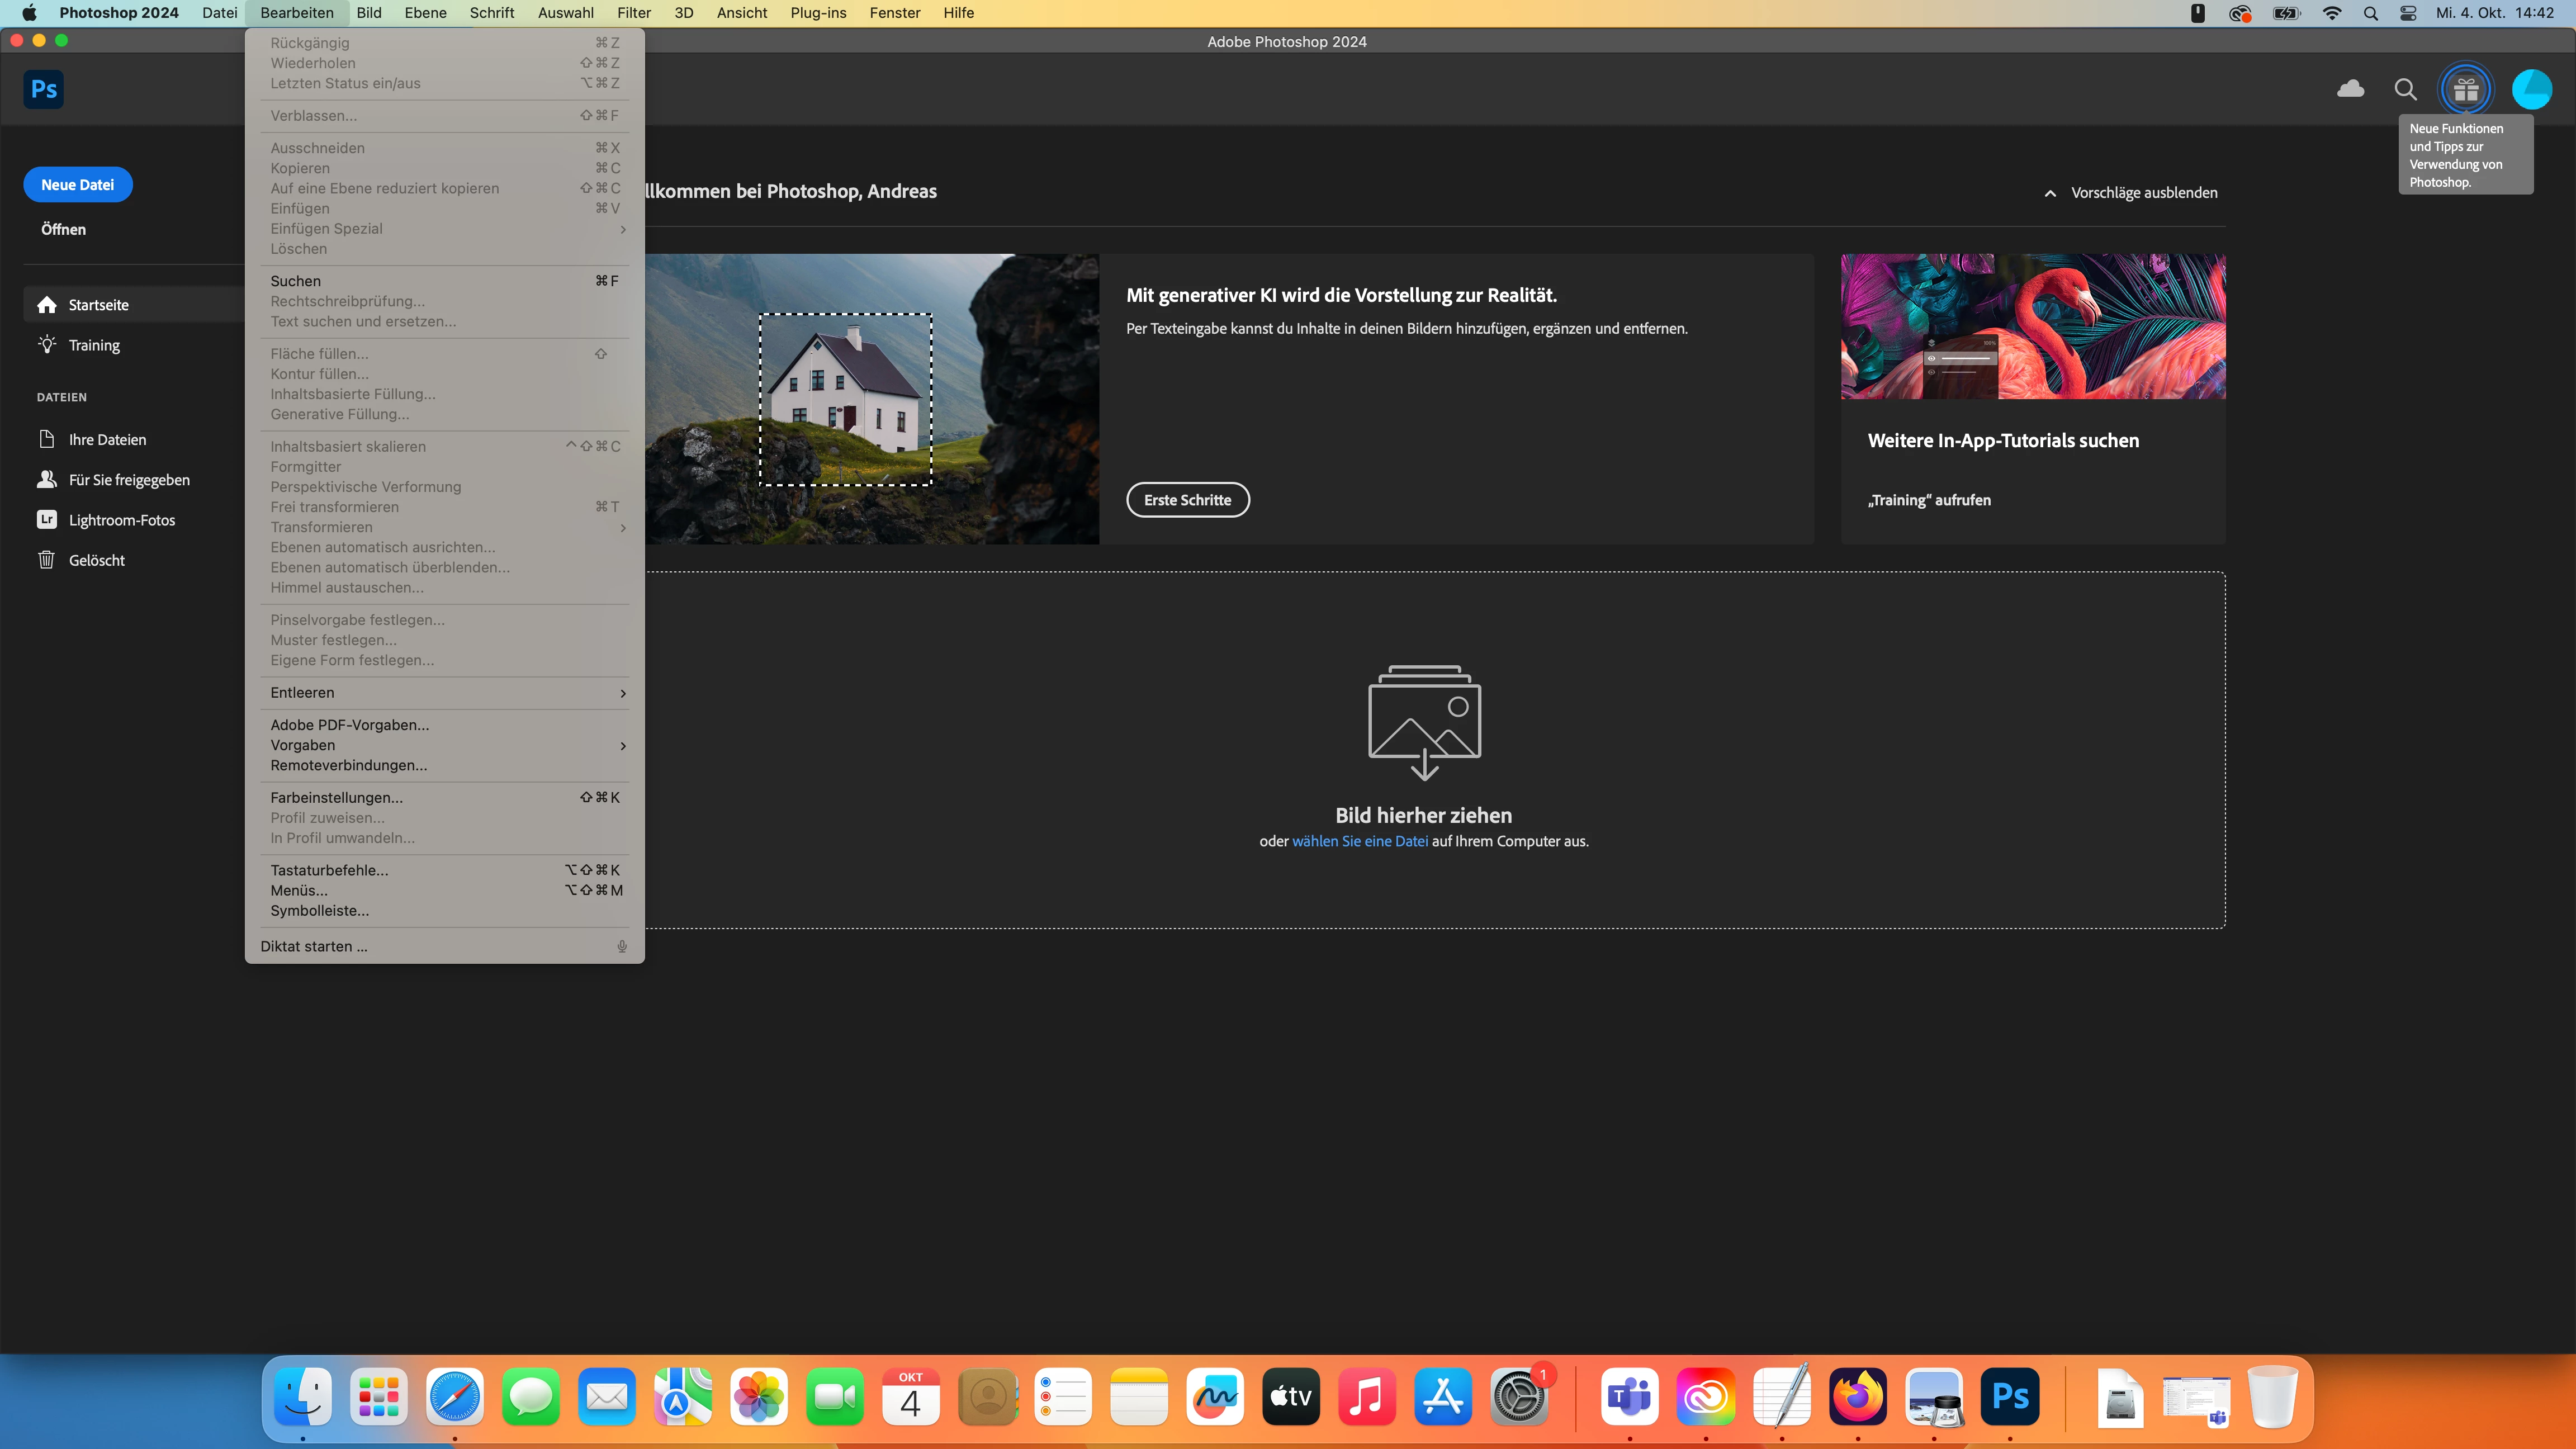Open Lightroom-Fotos from the sidebar
The width and height of the screenshot is (2576, 1449).
pyautogui.click(x=121, y=520)
